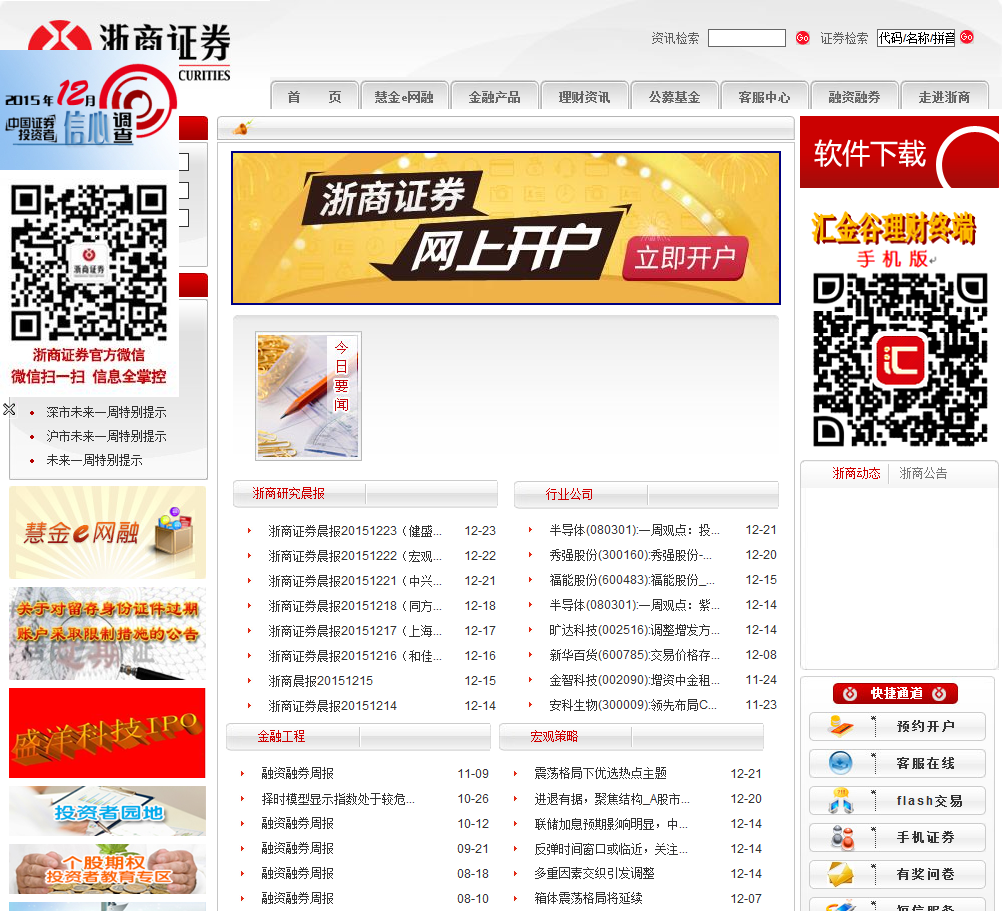Click the 手机证券 quick-channel icon
Screen dimensions: 1002x911
[x=842, y=838]
